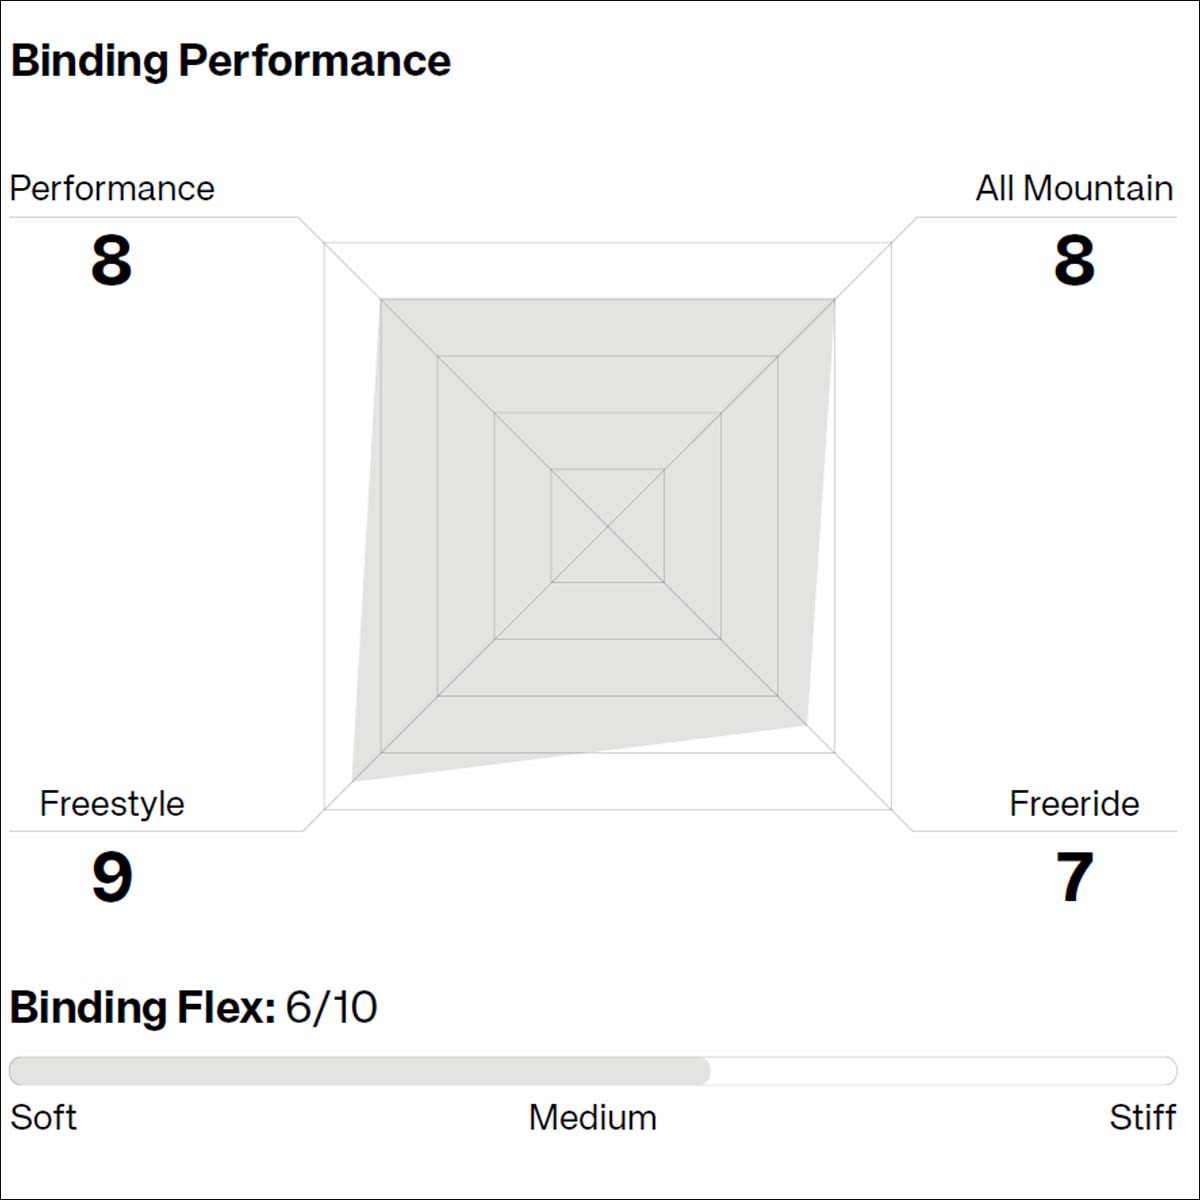Viewport: 1200px width, 1200px height.
Task: Select the All Mountain label
Action: [x=1074, y=188]
